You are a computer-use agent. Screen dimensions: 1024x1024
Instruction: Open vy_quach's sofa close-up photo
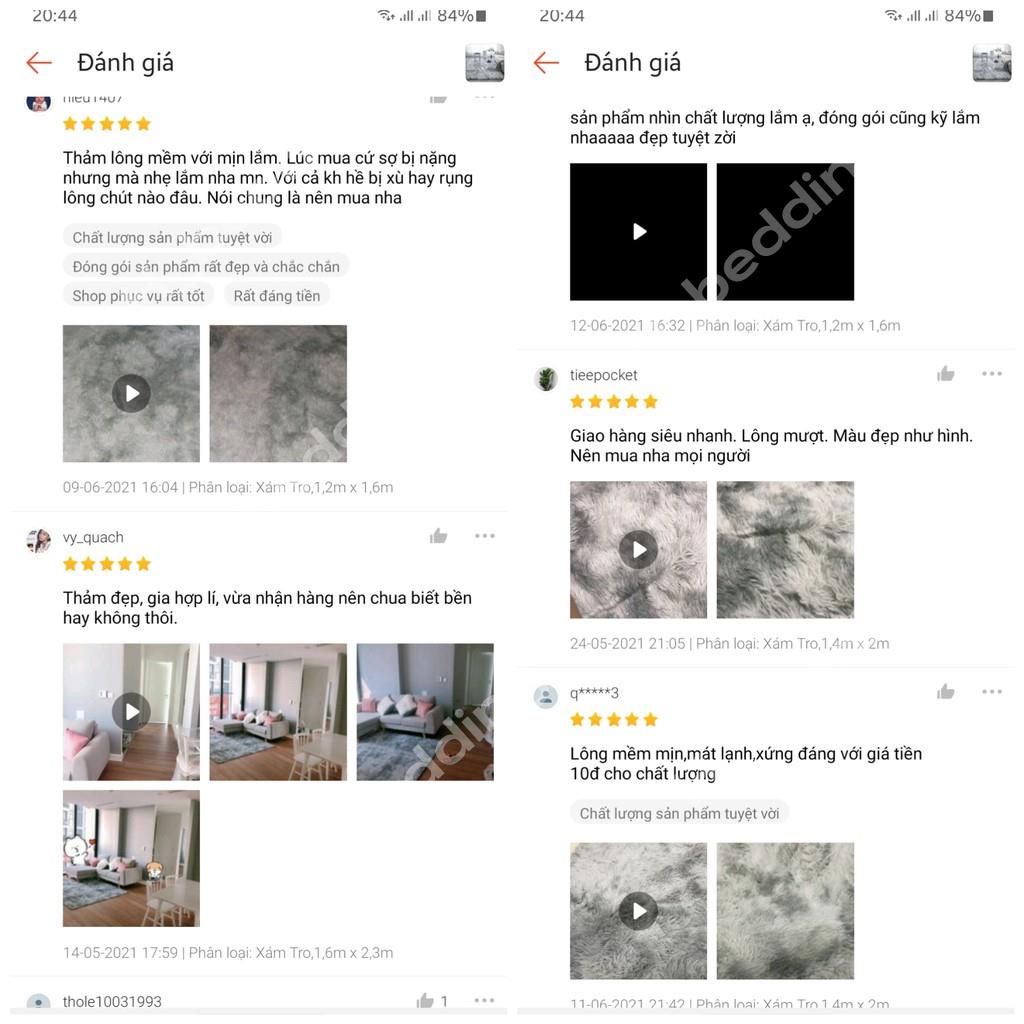coord(425,712)
